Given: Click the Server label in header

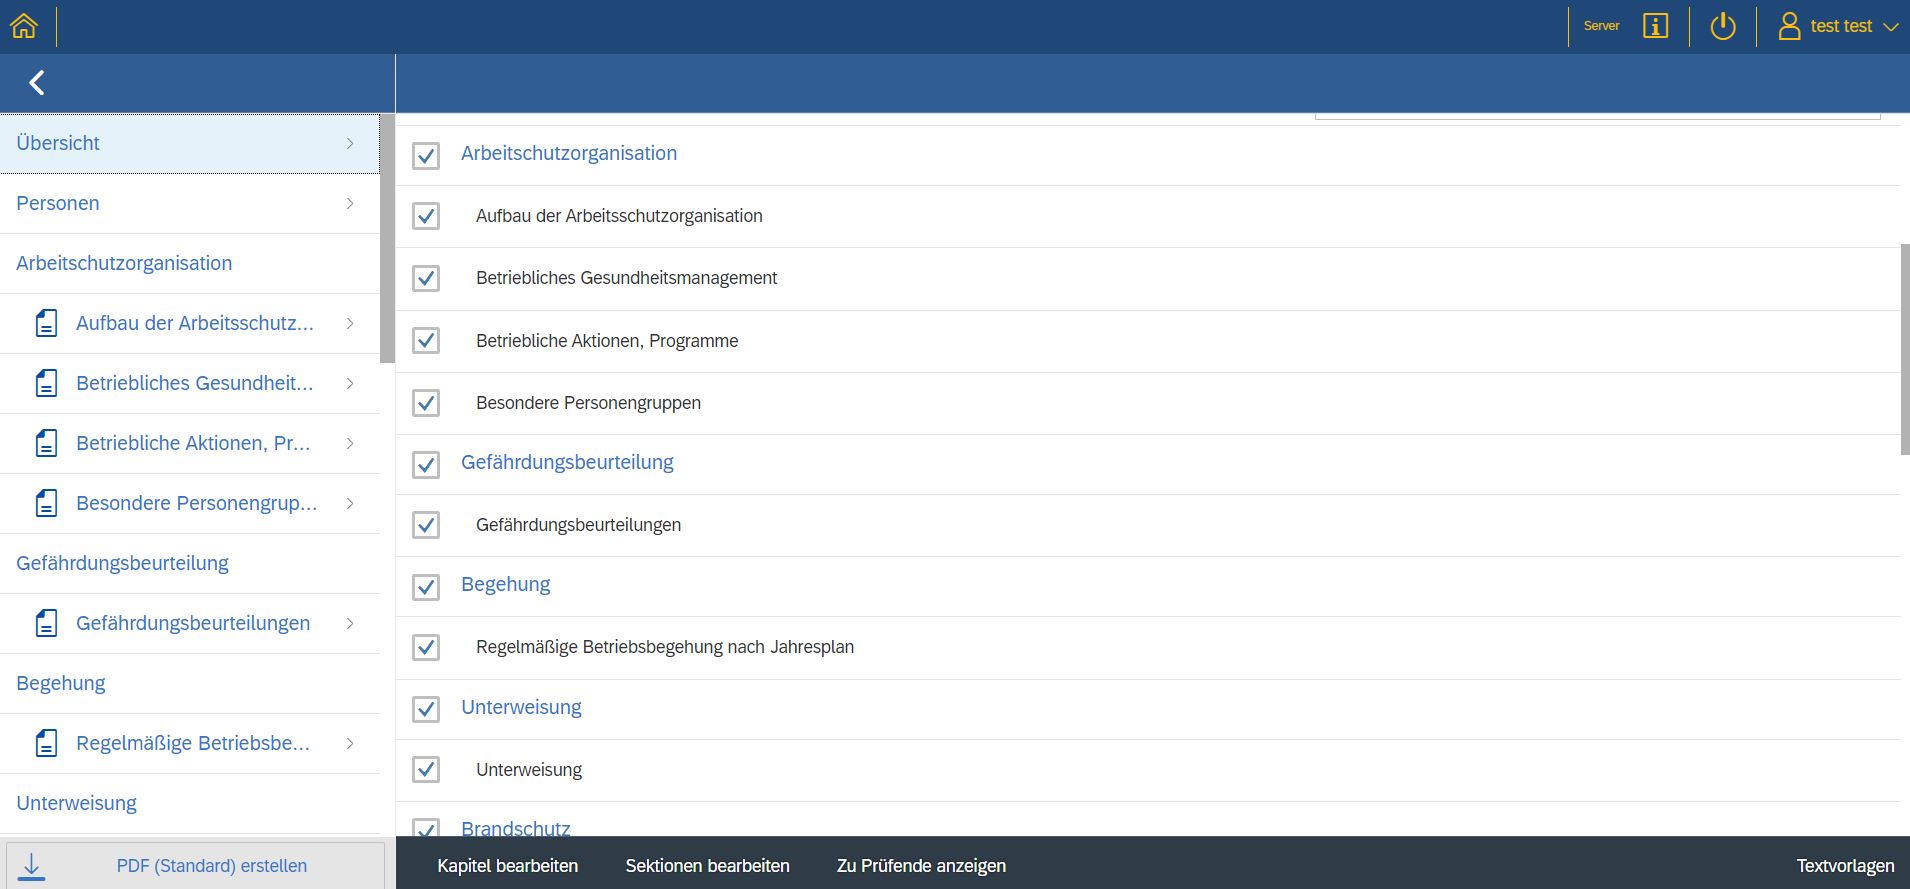Looking at the screenshot, I should click(1601, 26).
